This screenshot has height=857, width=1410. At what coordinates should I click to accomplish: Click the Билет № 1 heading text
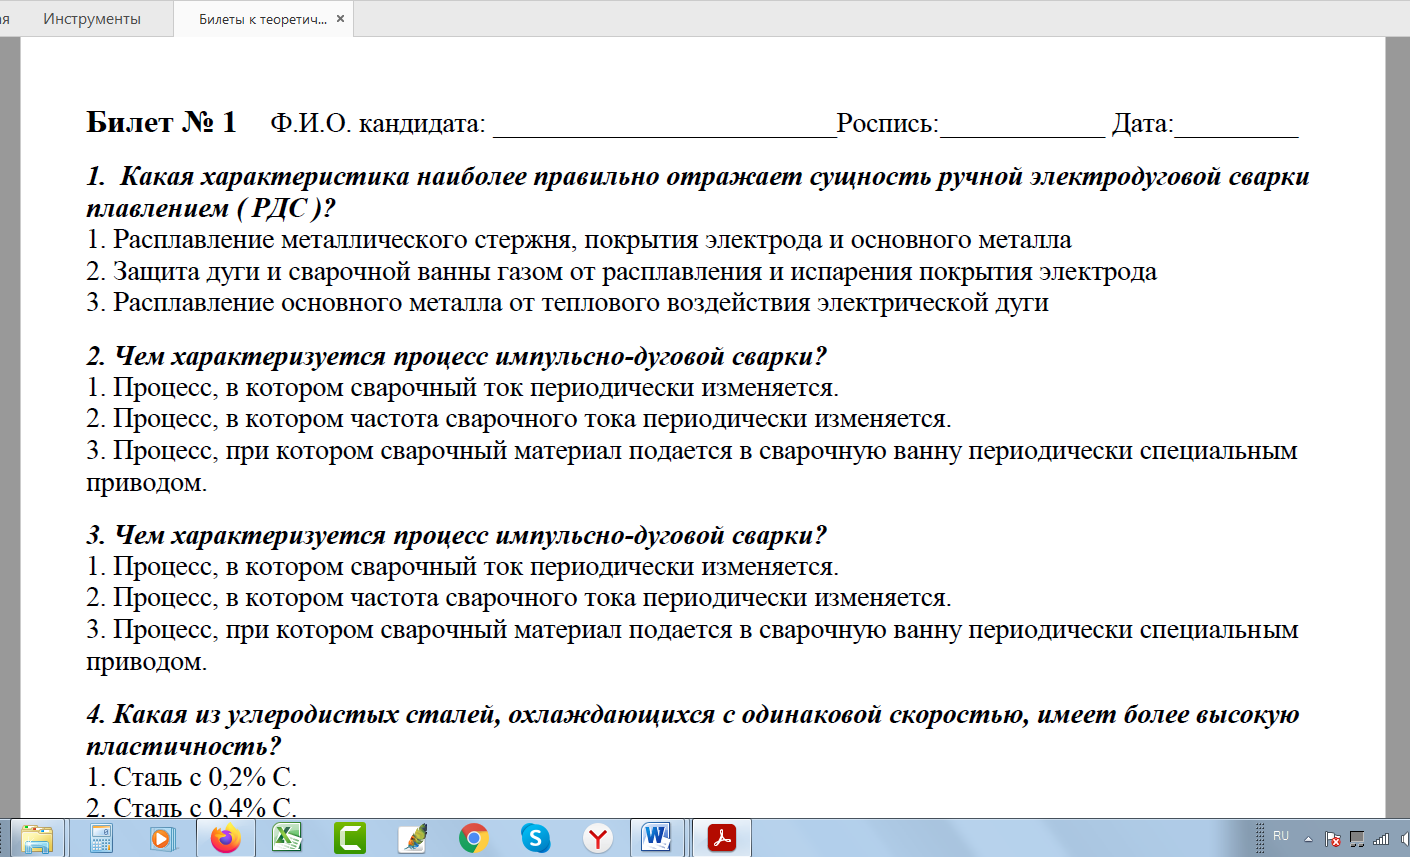coord(161,122)
